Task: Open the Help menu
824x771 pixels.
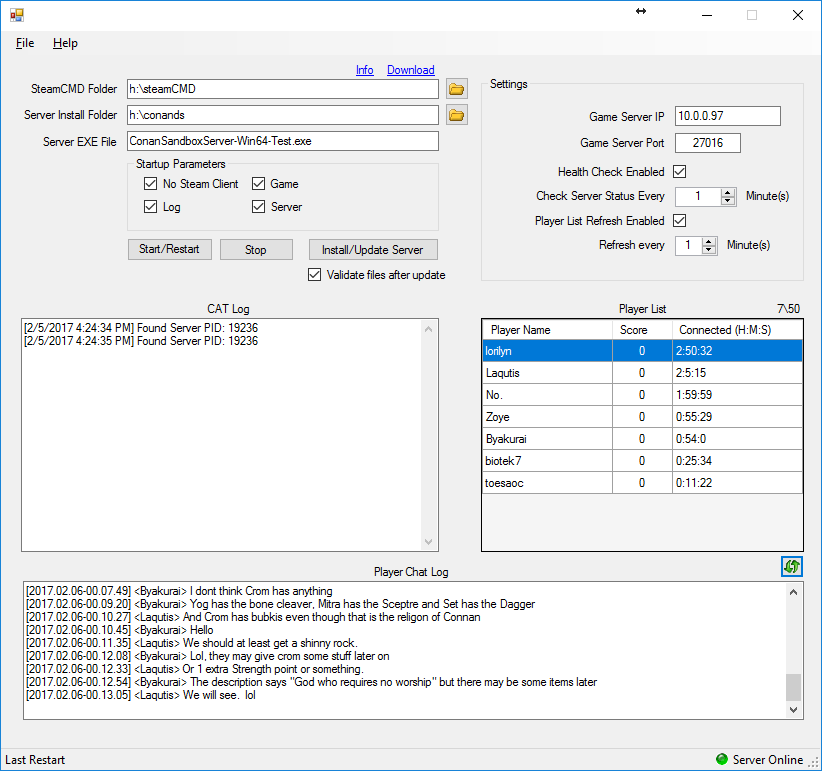Action: click(x=65, y=43)
